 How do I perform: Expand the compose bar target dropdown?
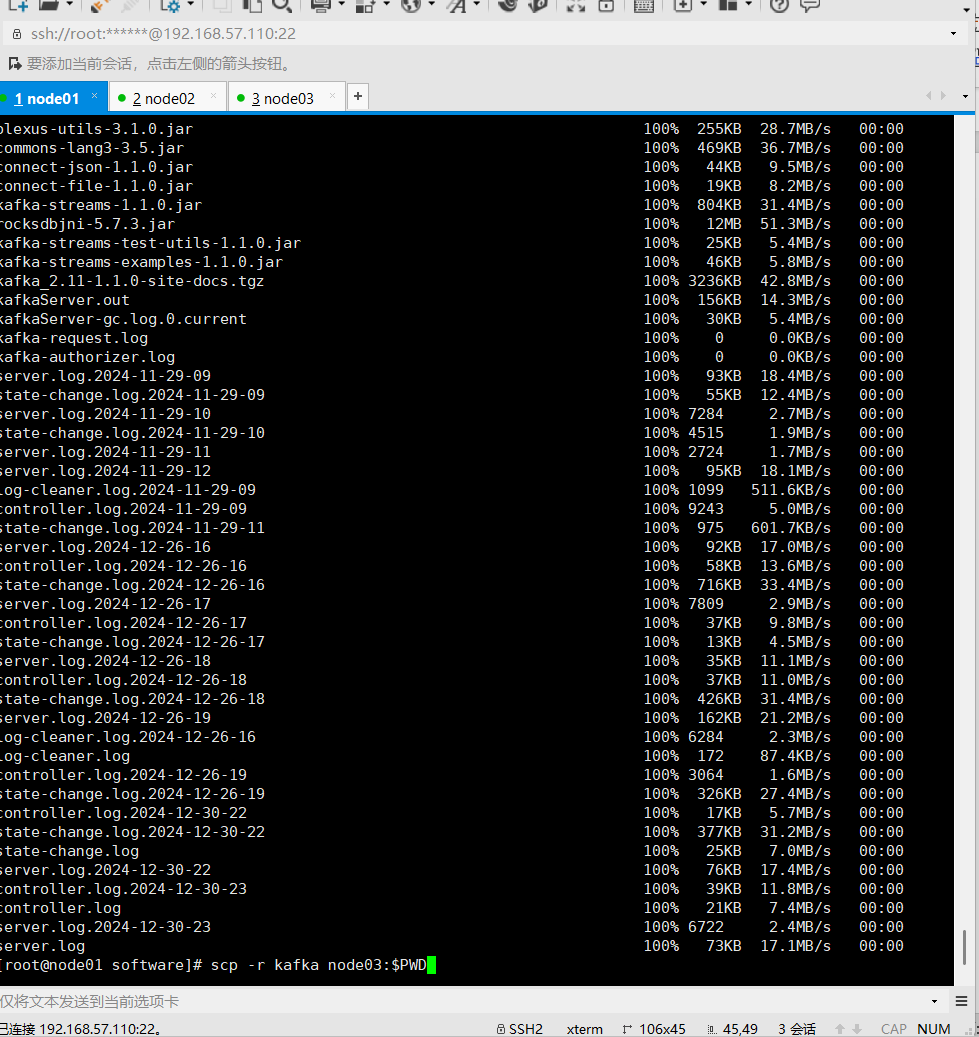934,1001
